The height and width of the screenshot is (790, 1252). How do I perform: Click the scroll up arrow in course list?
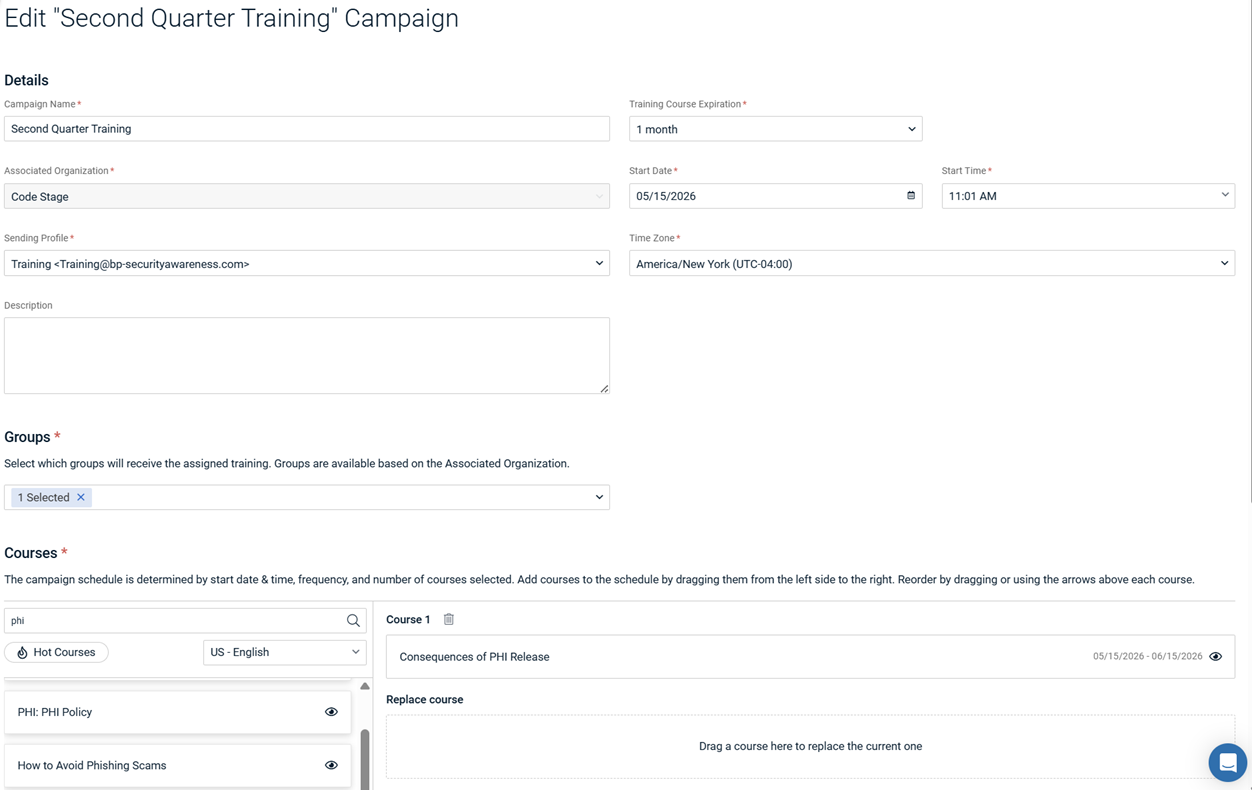(365, 686)
